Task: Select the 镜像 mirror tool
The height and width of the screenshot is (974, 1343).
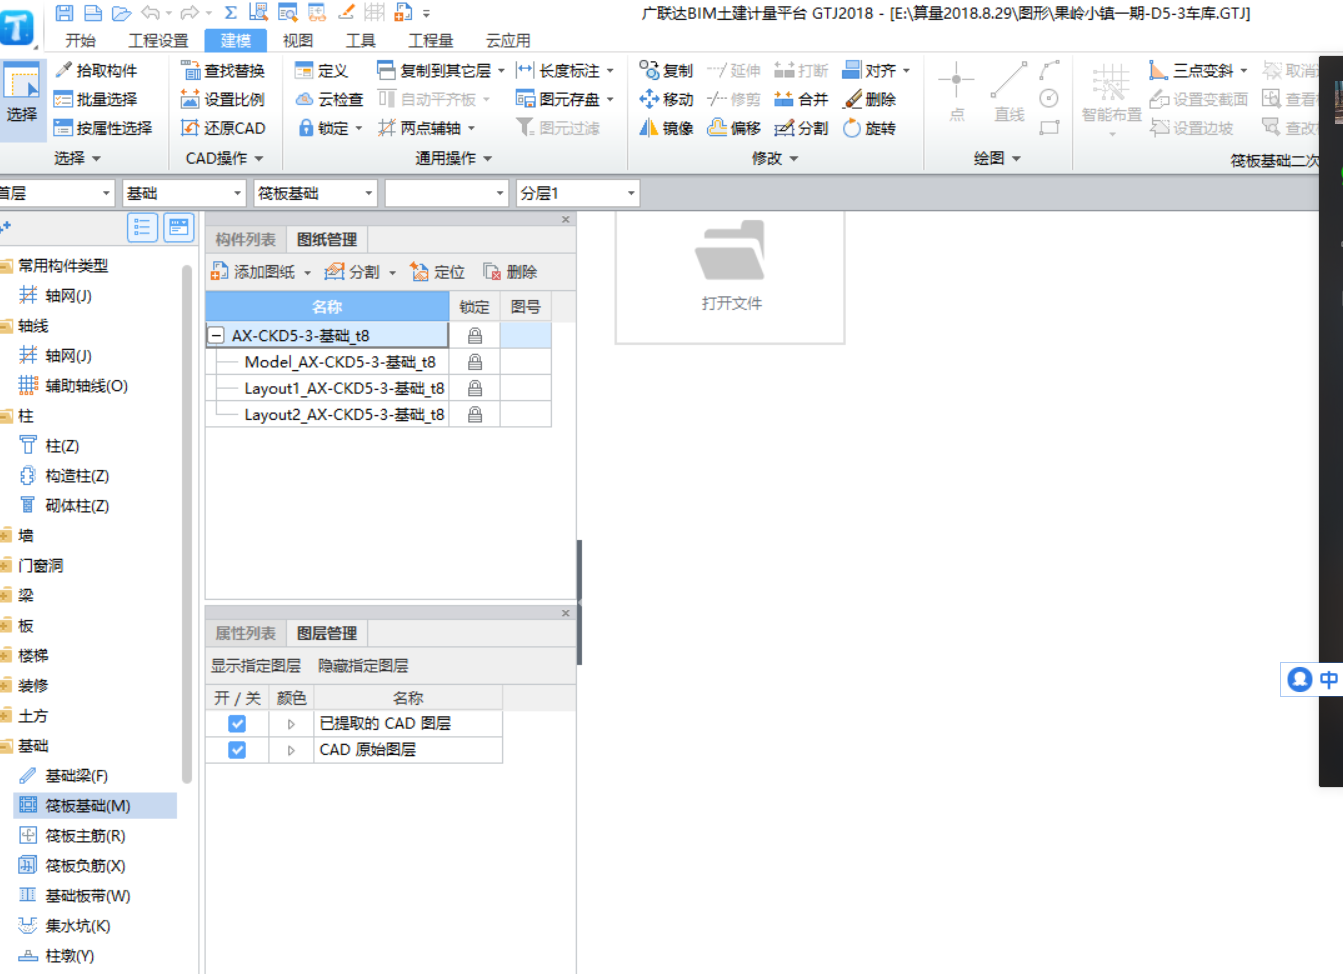Action: pyautogui.click(x=666, y=128)
